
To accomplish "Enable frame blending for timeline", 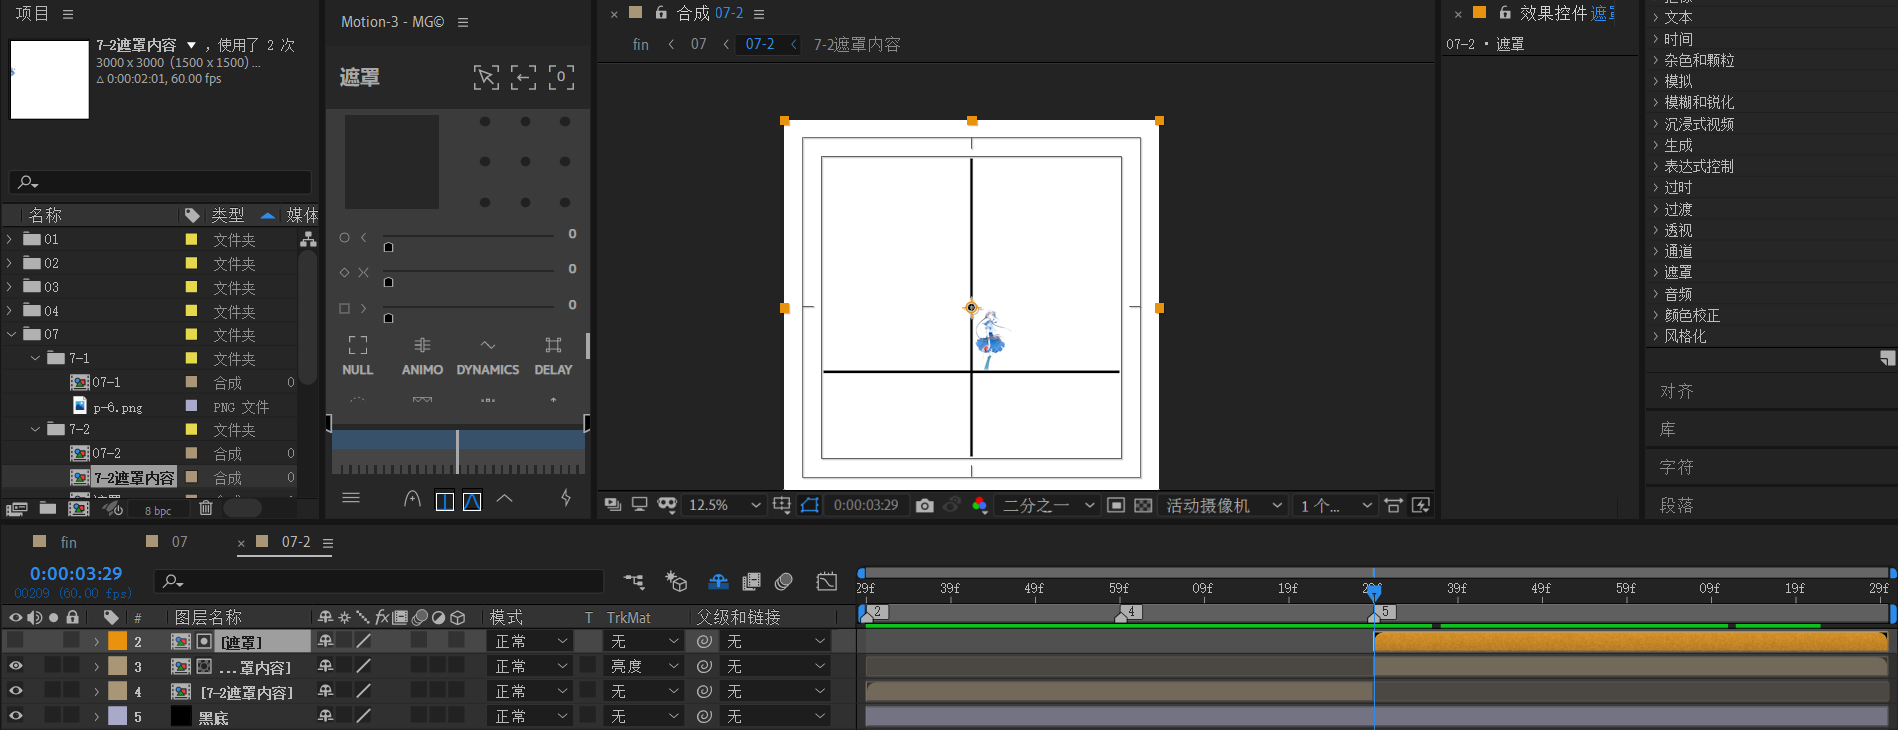I will point(752,581).
